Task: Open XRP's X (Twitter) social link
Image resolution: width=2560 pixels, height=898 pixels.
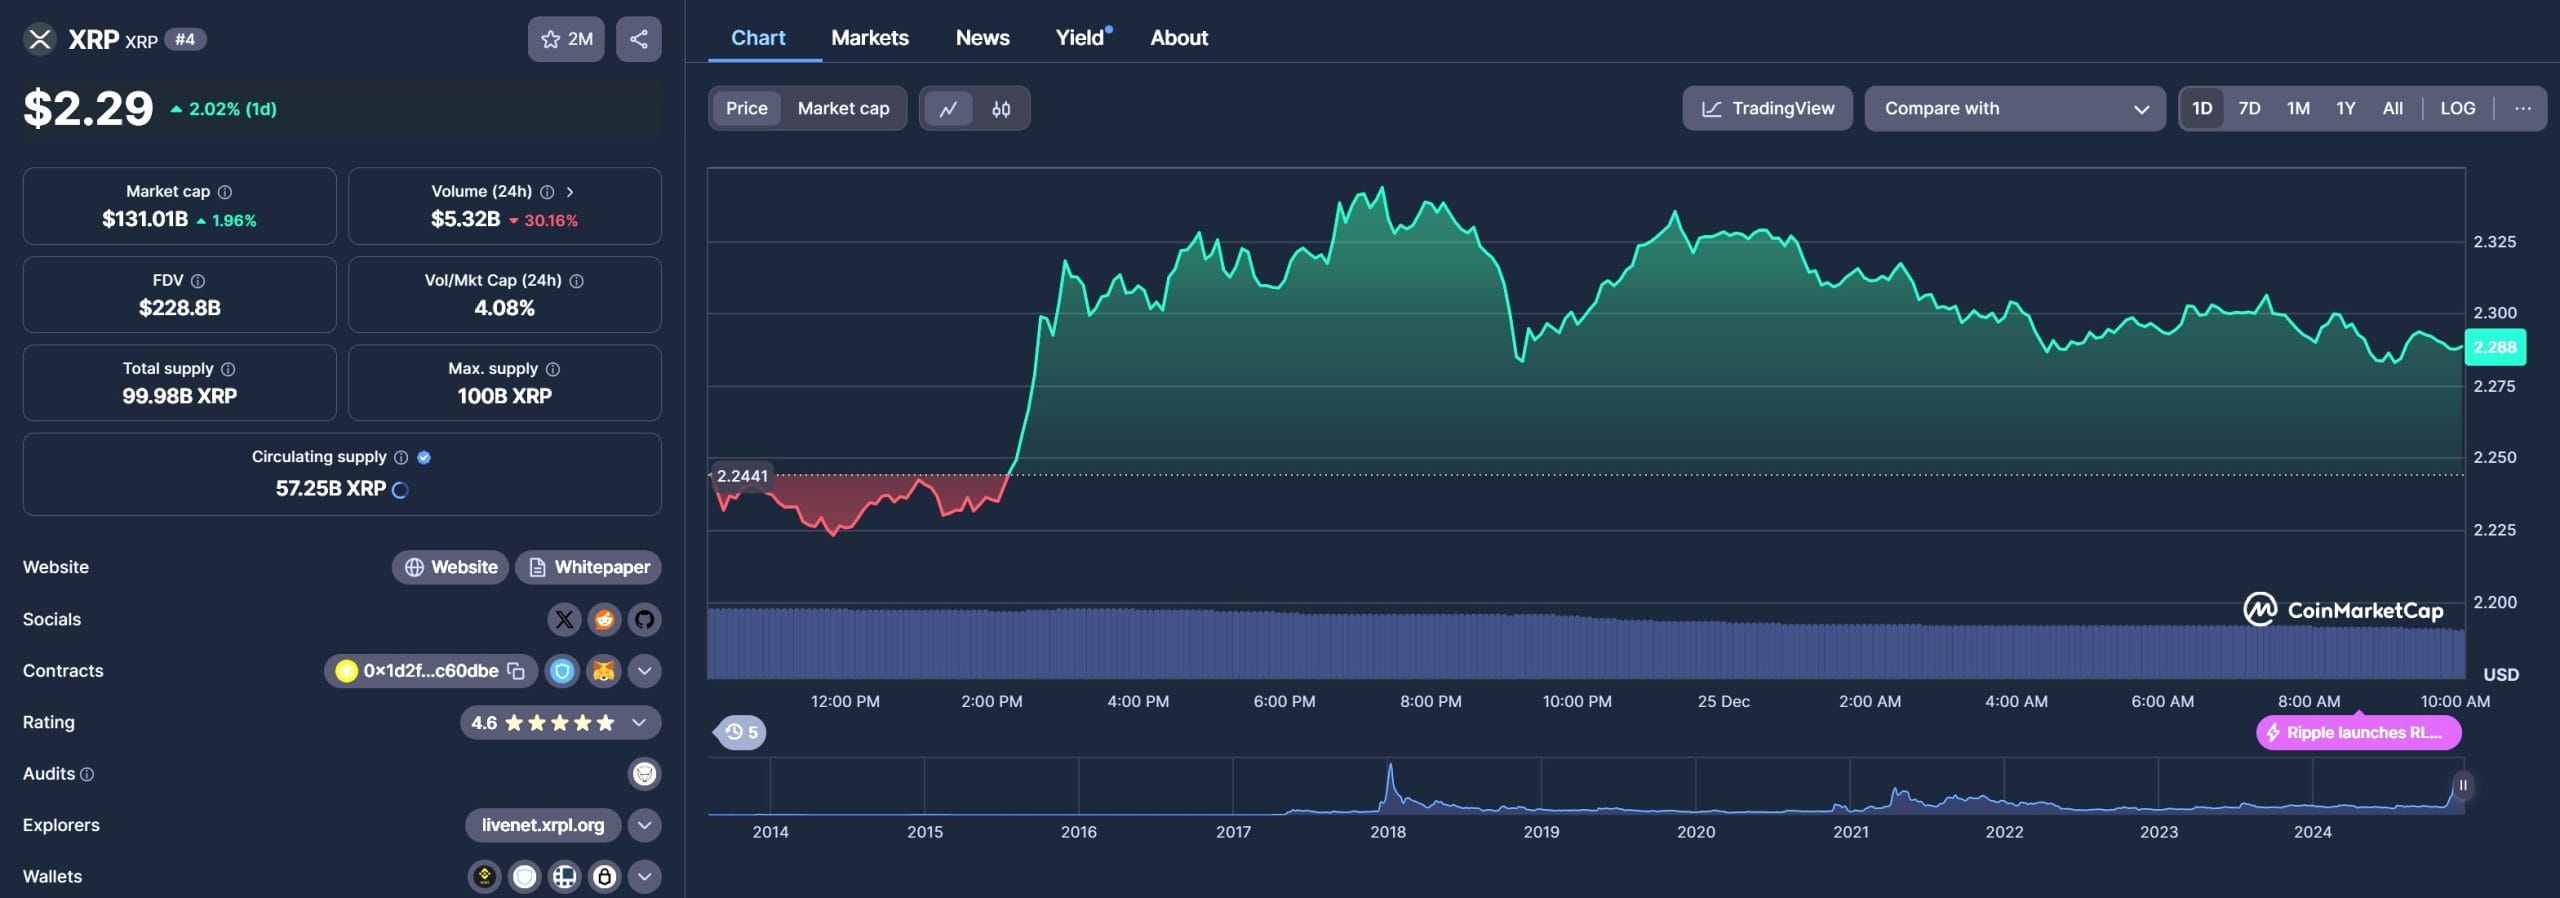Action: point(564,620)
